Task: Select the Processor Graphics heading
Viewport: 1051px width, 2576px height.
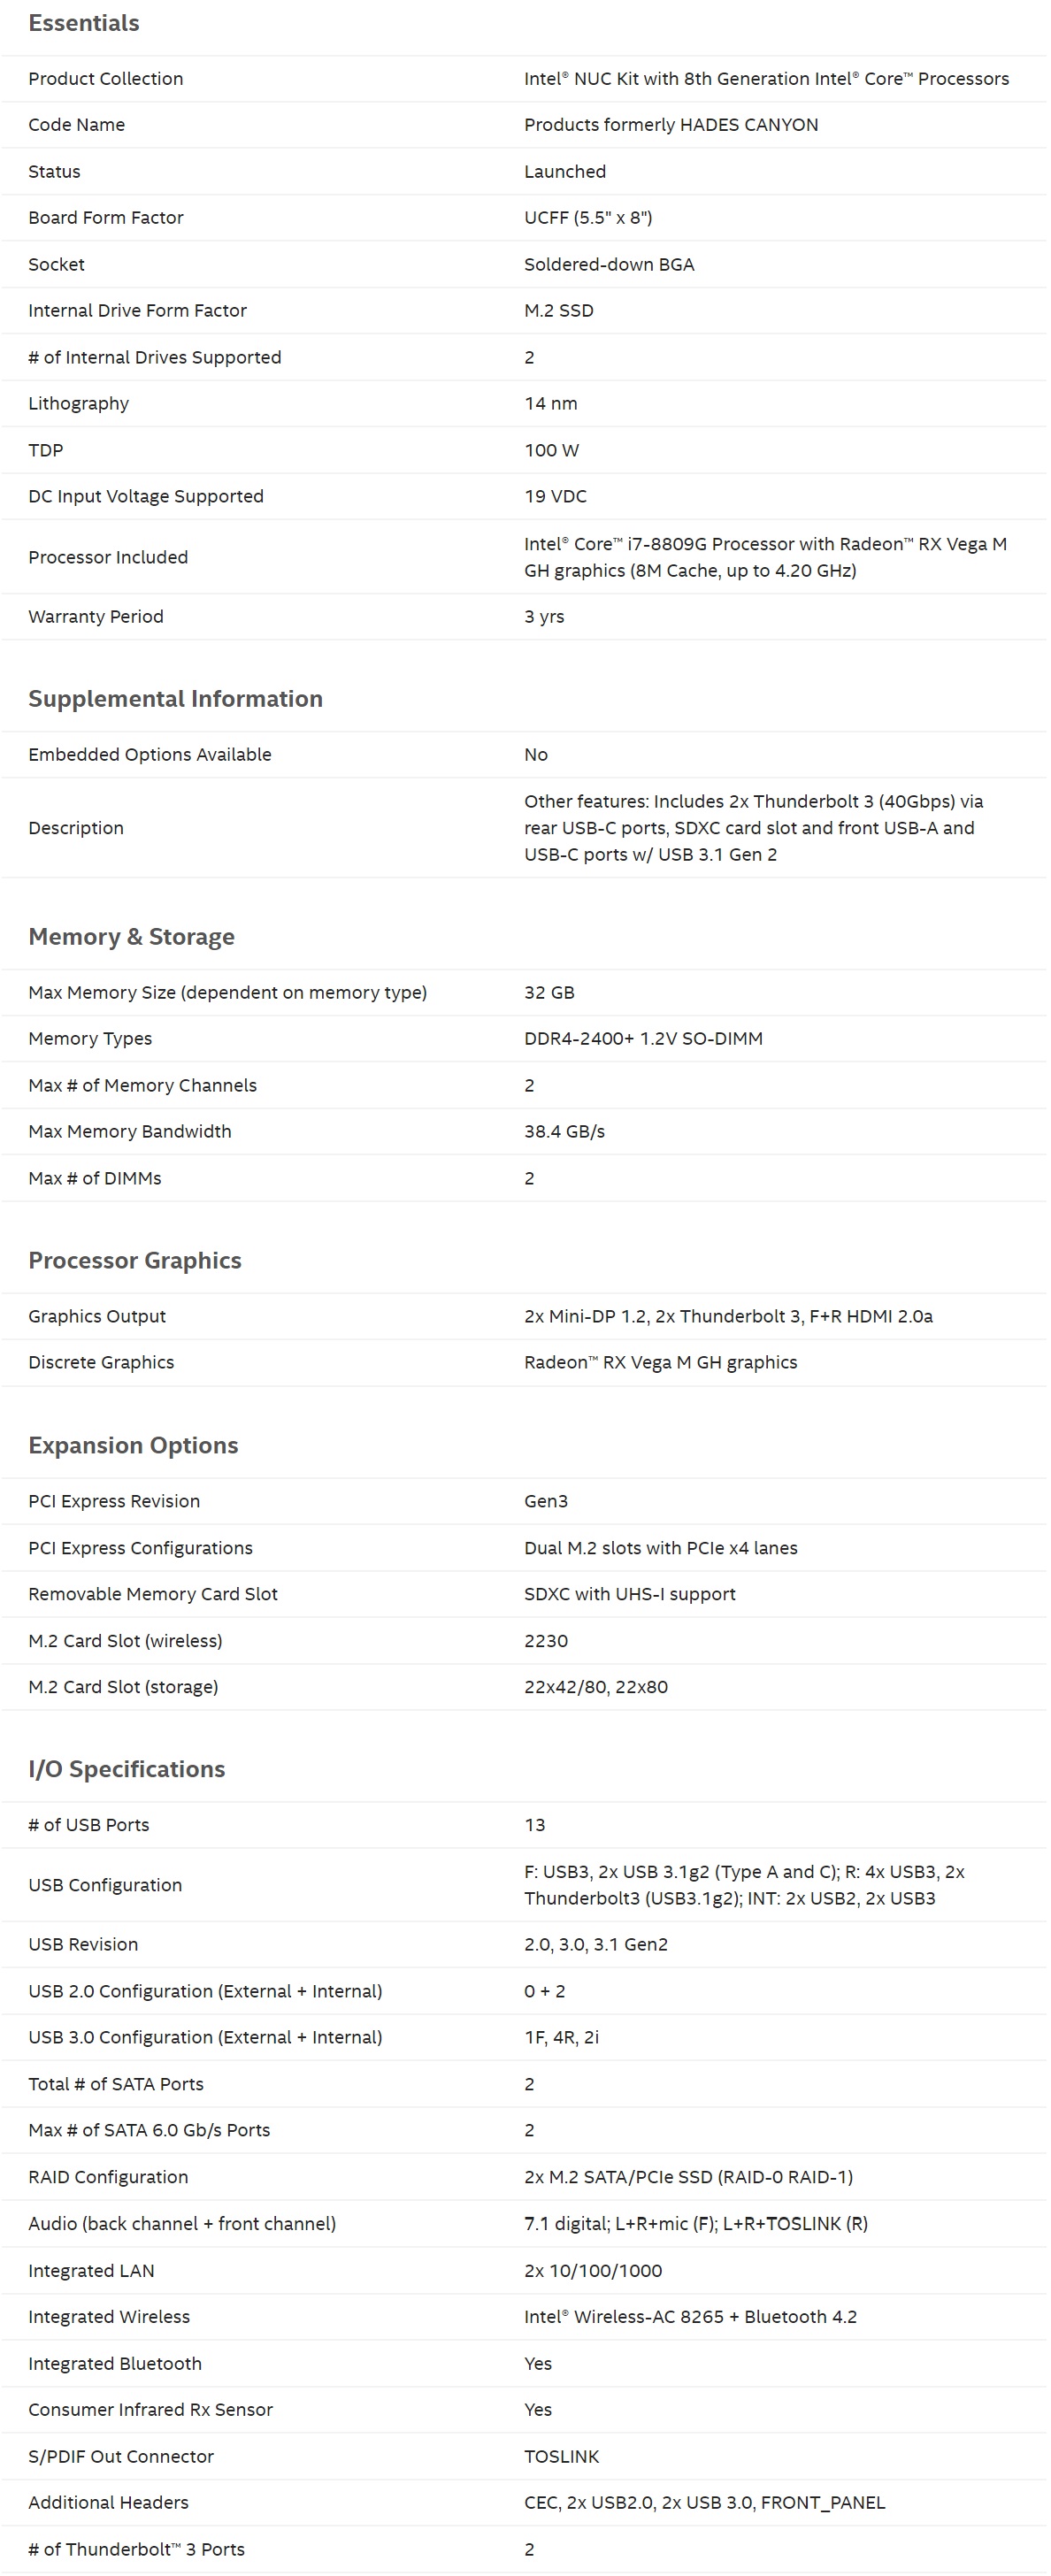Action: [135, 1261]
